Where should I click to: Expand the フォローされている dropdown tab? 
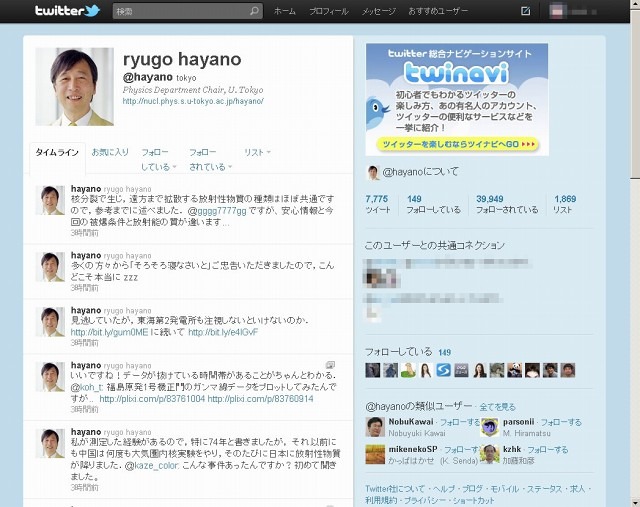pyautogui.click(x=210, y=160)
